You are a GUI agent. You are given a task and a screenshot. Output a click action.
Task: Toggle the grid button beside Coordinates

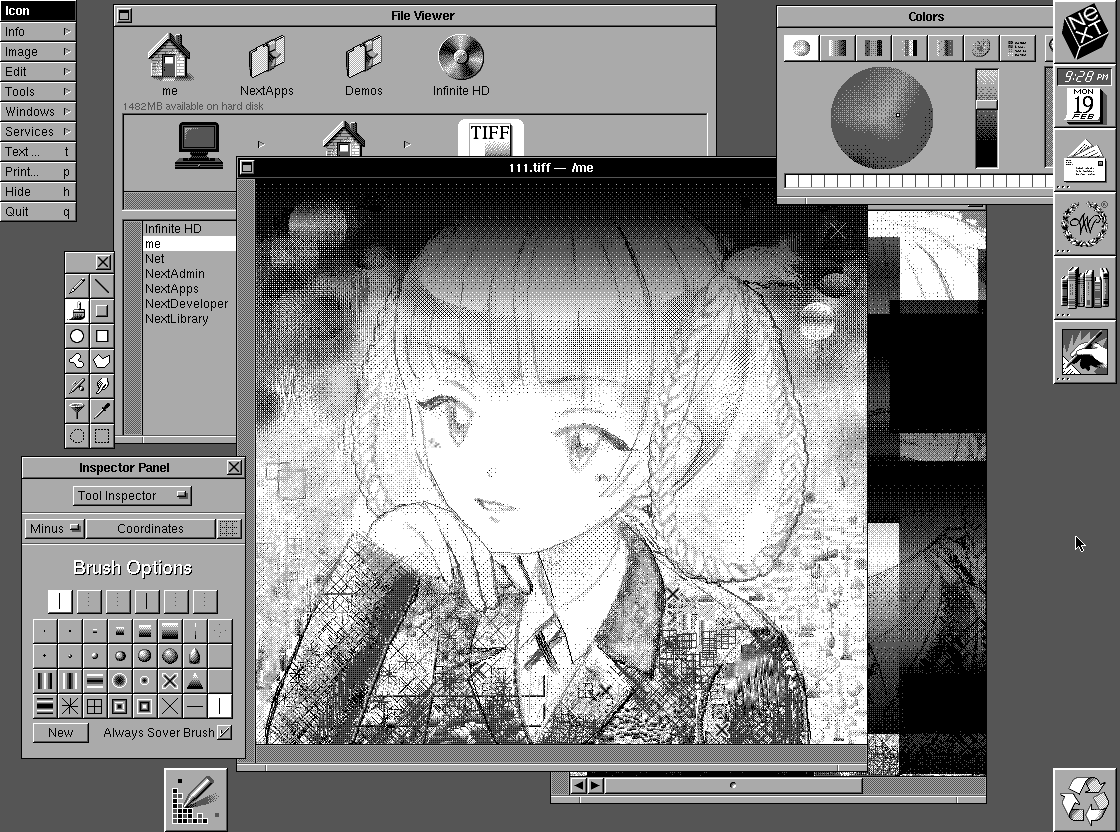click(x=229, y=529)
